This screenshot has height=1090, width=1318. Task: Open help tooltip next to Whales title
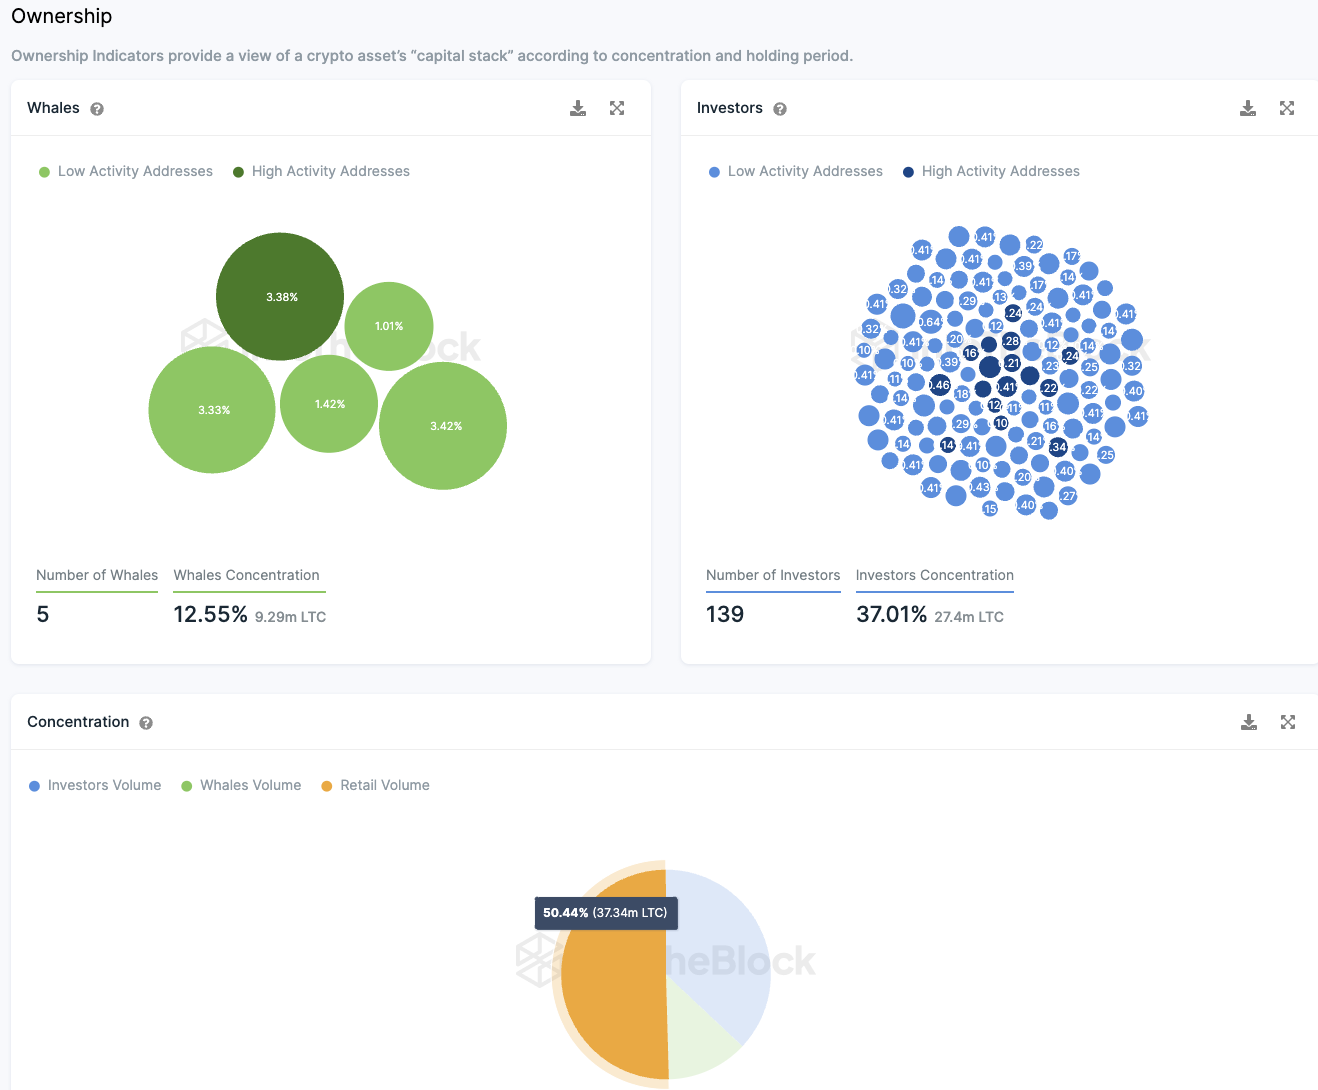pos(97,109)
